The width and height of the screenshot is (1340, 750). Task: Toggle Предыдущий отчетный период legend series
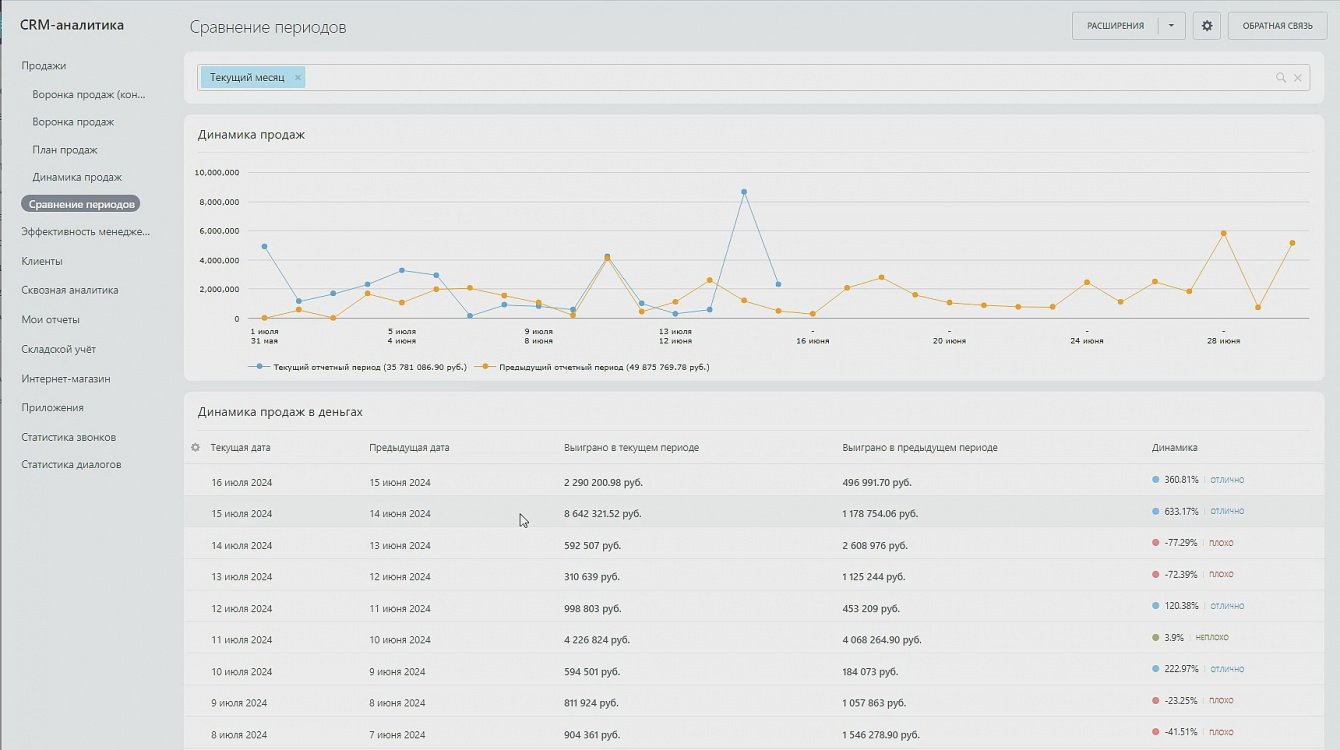[596, 367]
